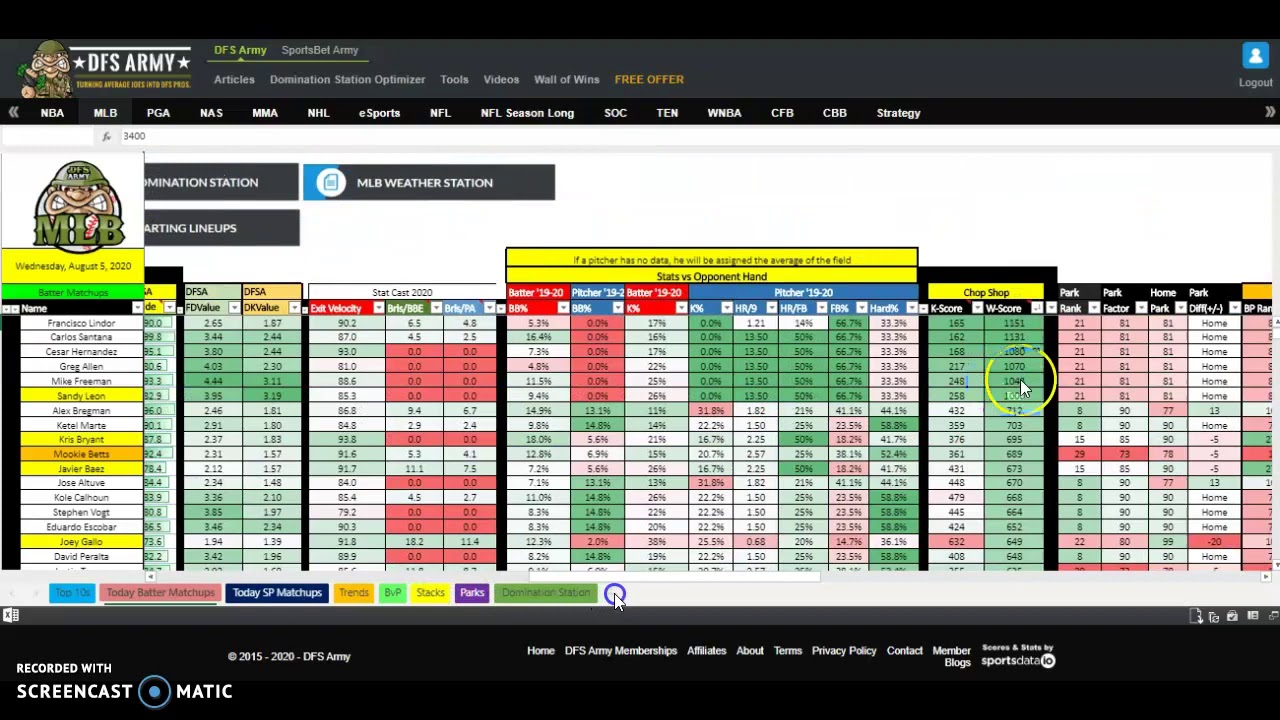Click the formula bar value 3400
1280x720 pixels.
134,136
